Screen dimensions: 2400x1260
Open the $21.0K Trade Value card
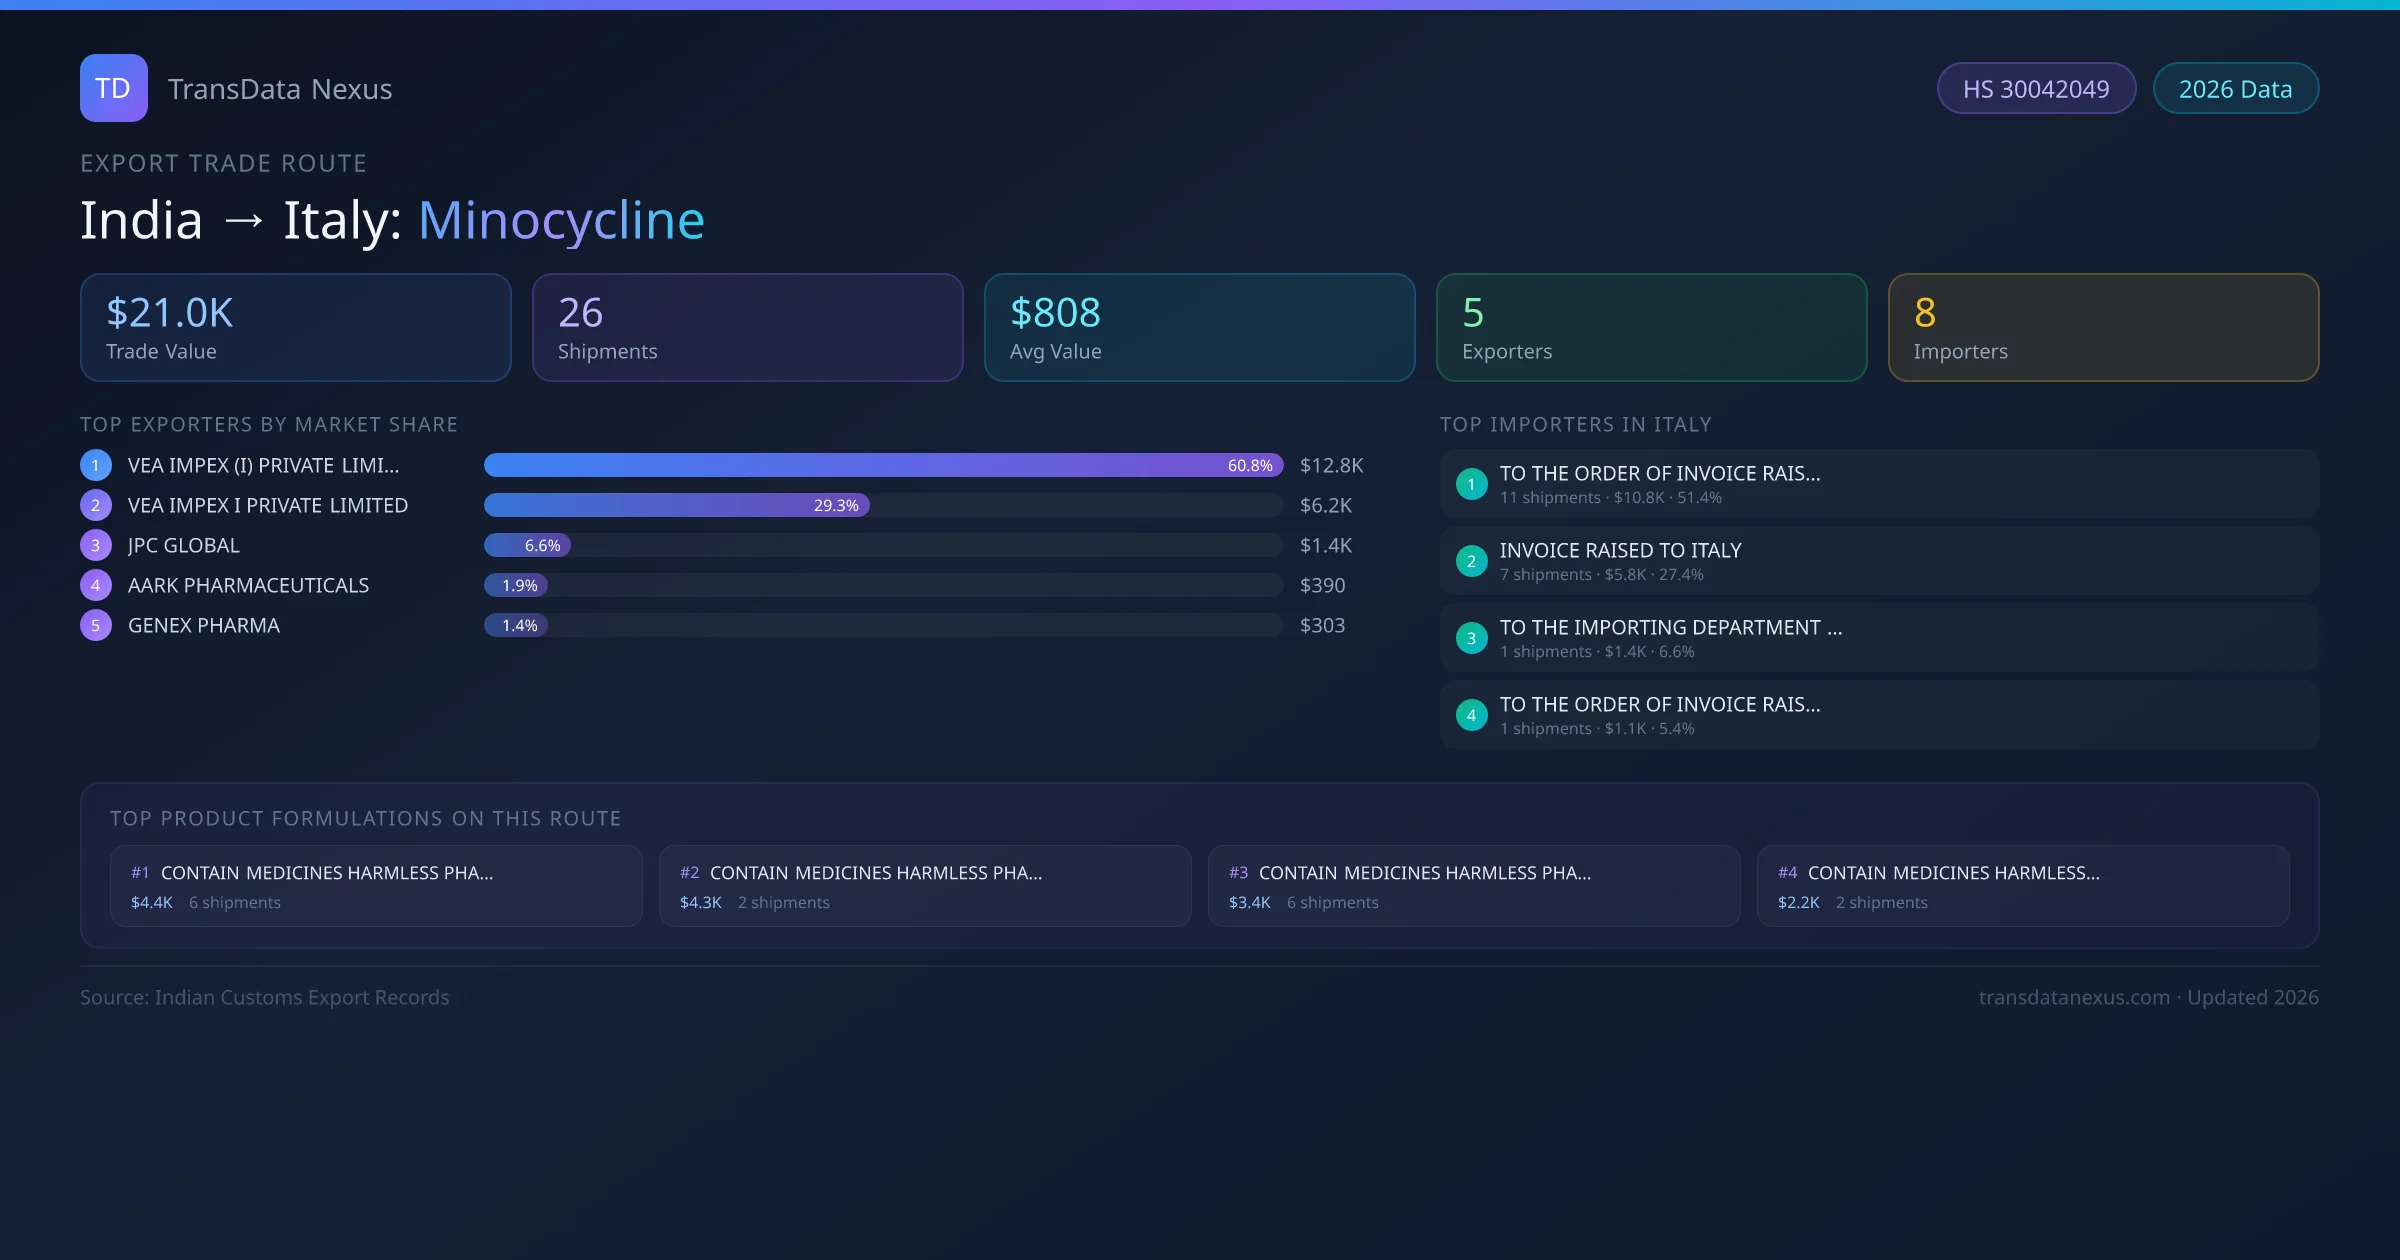(295, 327)
